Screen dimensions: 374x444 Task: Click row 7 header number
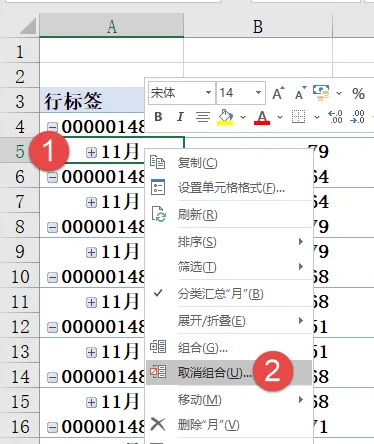coord(20,201)
